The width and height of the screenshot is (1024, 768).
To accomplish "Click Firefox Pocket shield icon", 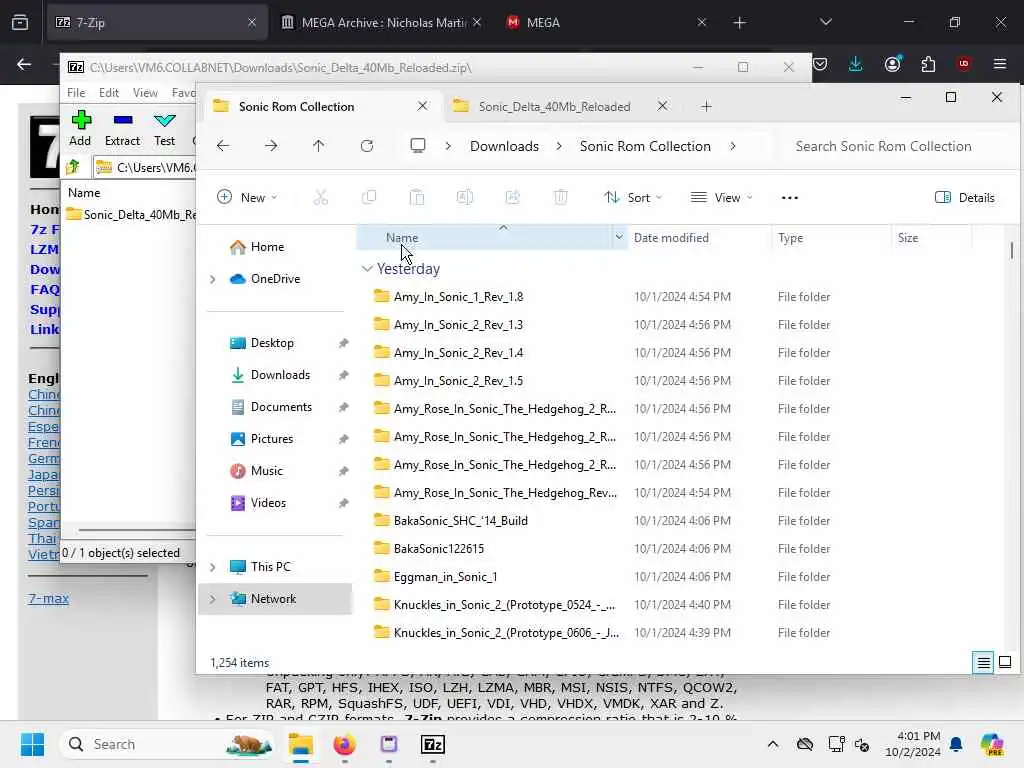I will click(x=820, y=64).
